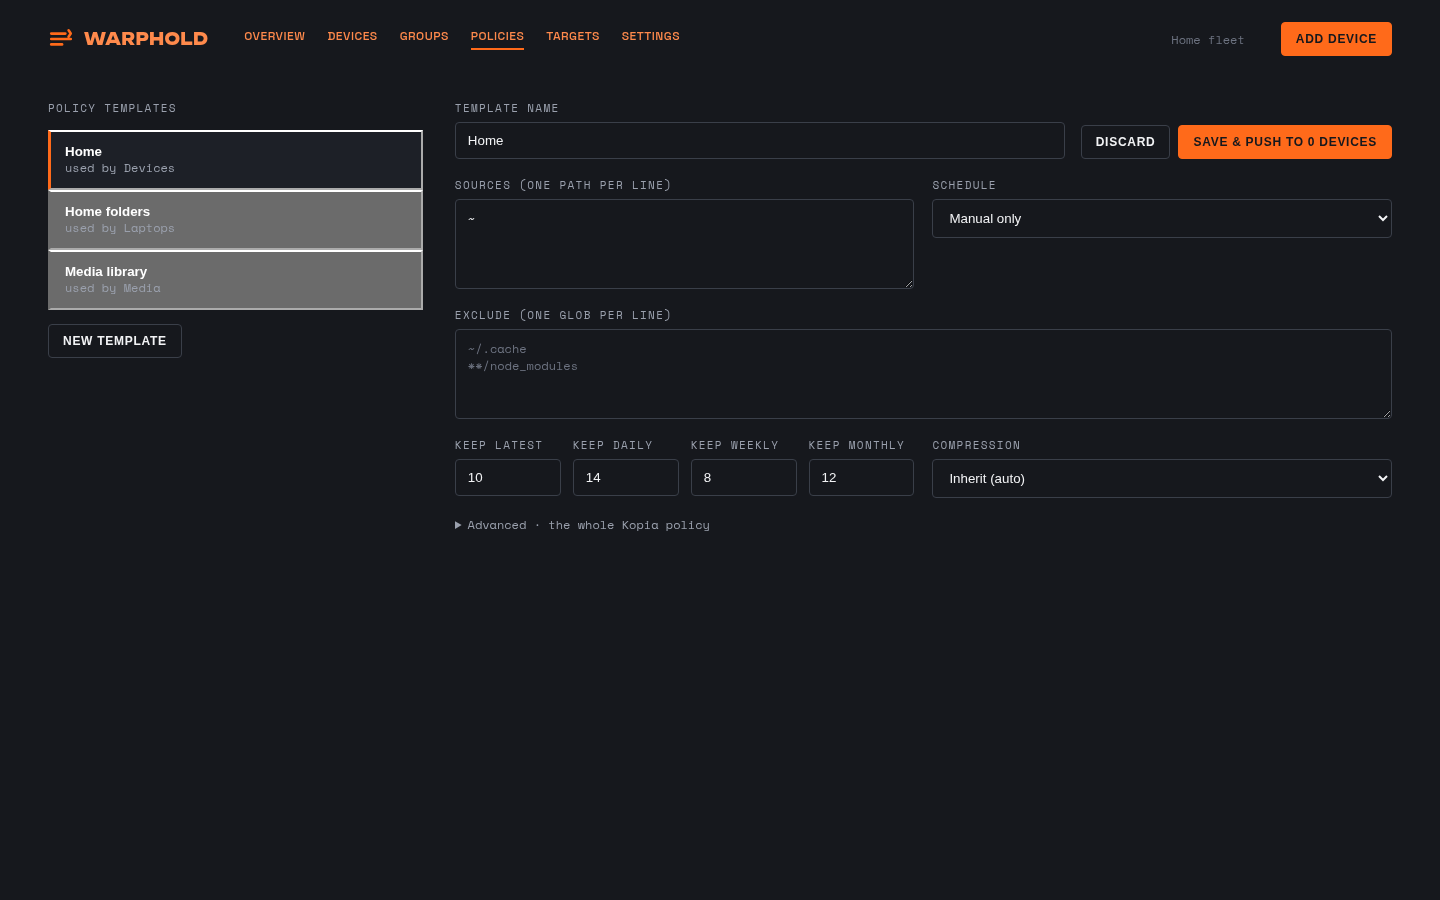Click the Keep Weekly field
The height and width of the screenshot is (900, 1440).
(744, 478)
